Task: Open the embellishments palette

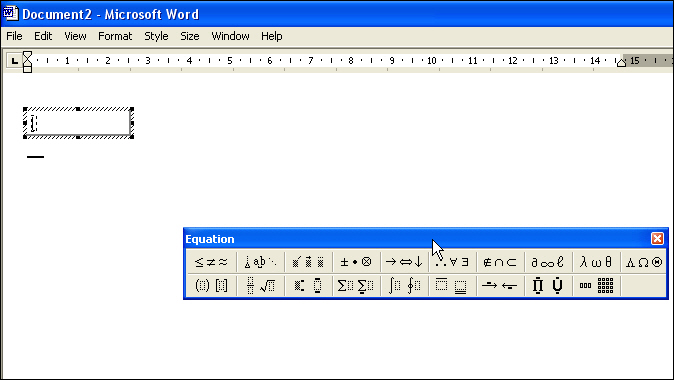Action: click(308, 262)
